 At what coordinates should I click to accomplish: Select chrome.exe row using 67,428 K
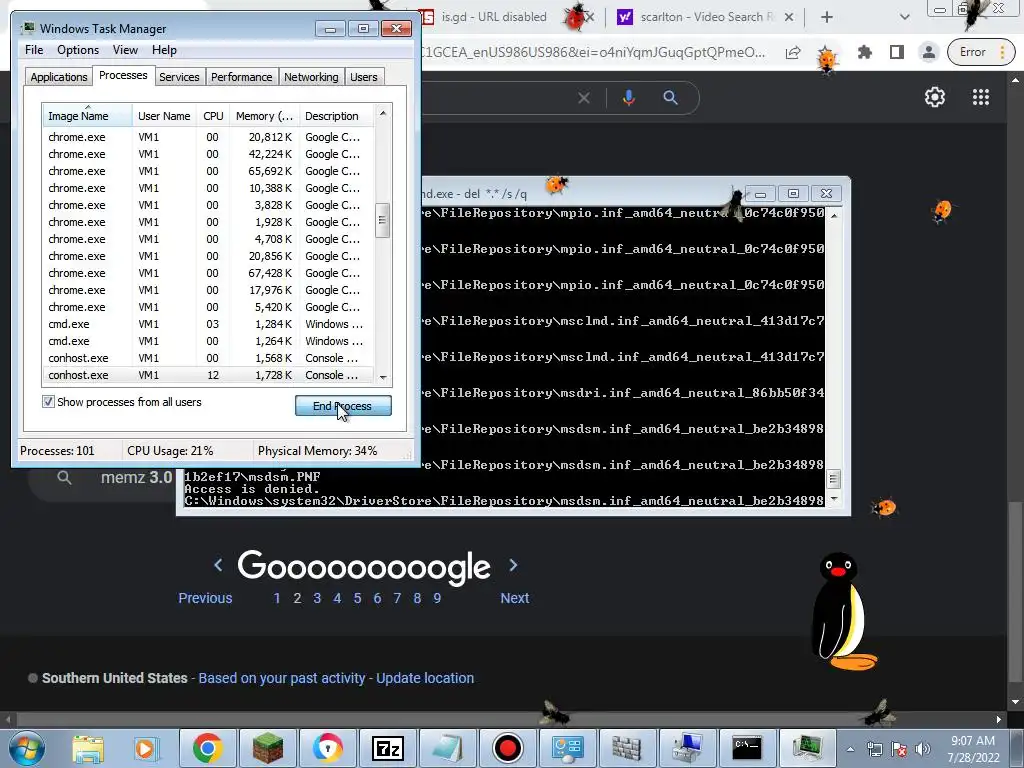point(209,273)
